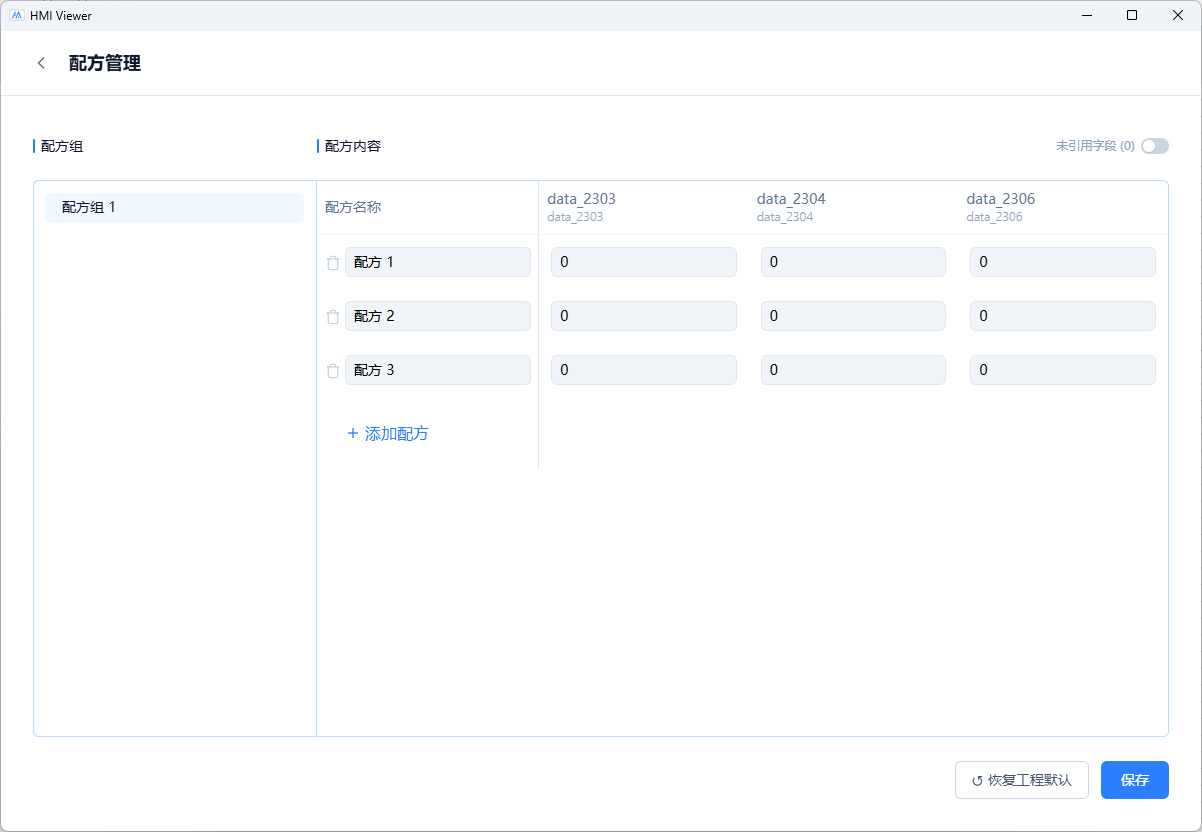Click data_2303 value field for 配方 3

(x=644, y=370)
